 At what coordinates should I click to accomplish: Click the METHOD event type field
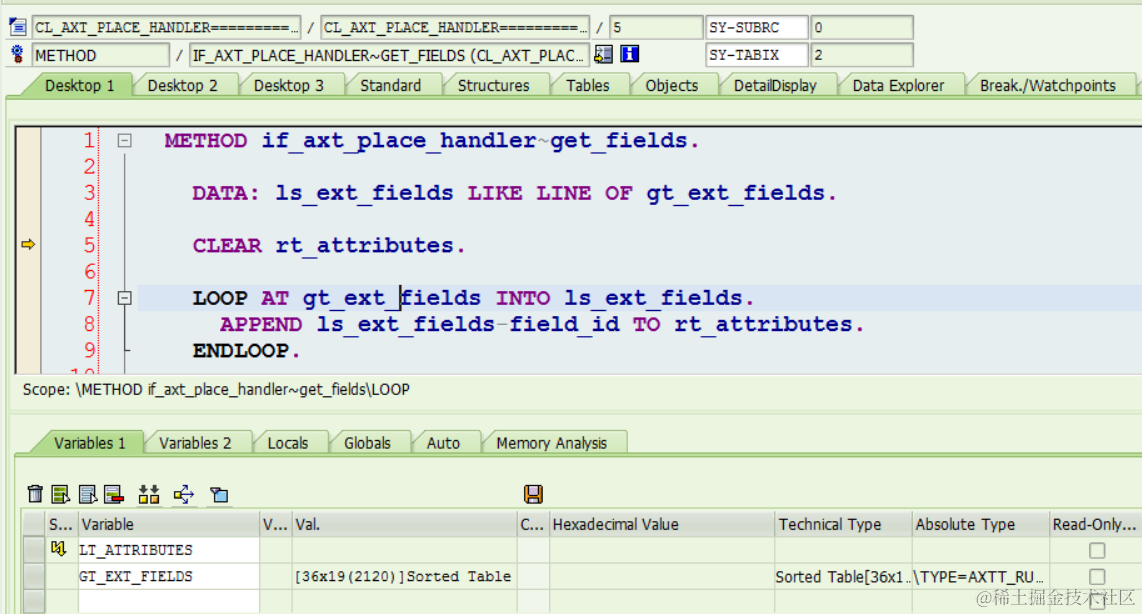[101, 55]
